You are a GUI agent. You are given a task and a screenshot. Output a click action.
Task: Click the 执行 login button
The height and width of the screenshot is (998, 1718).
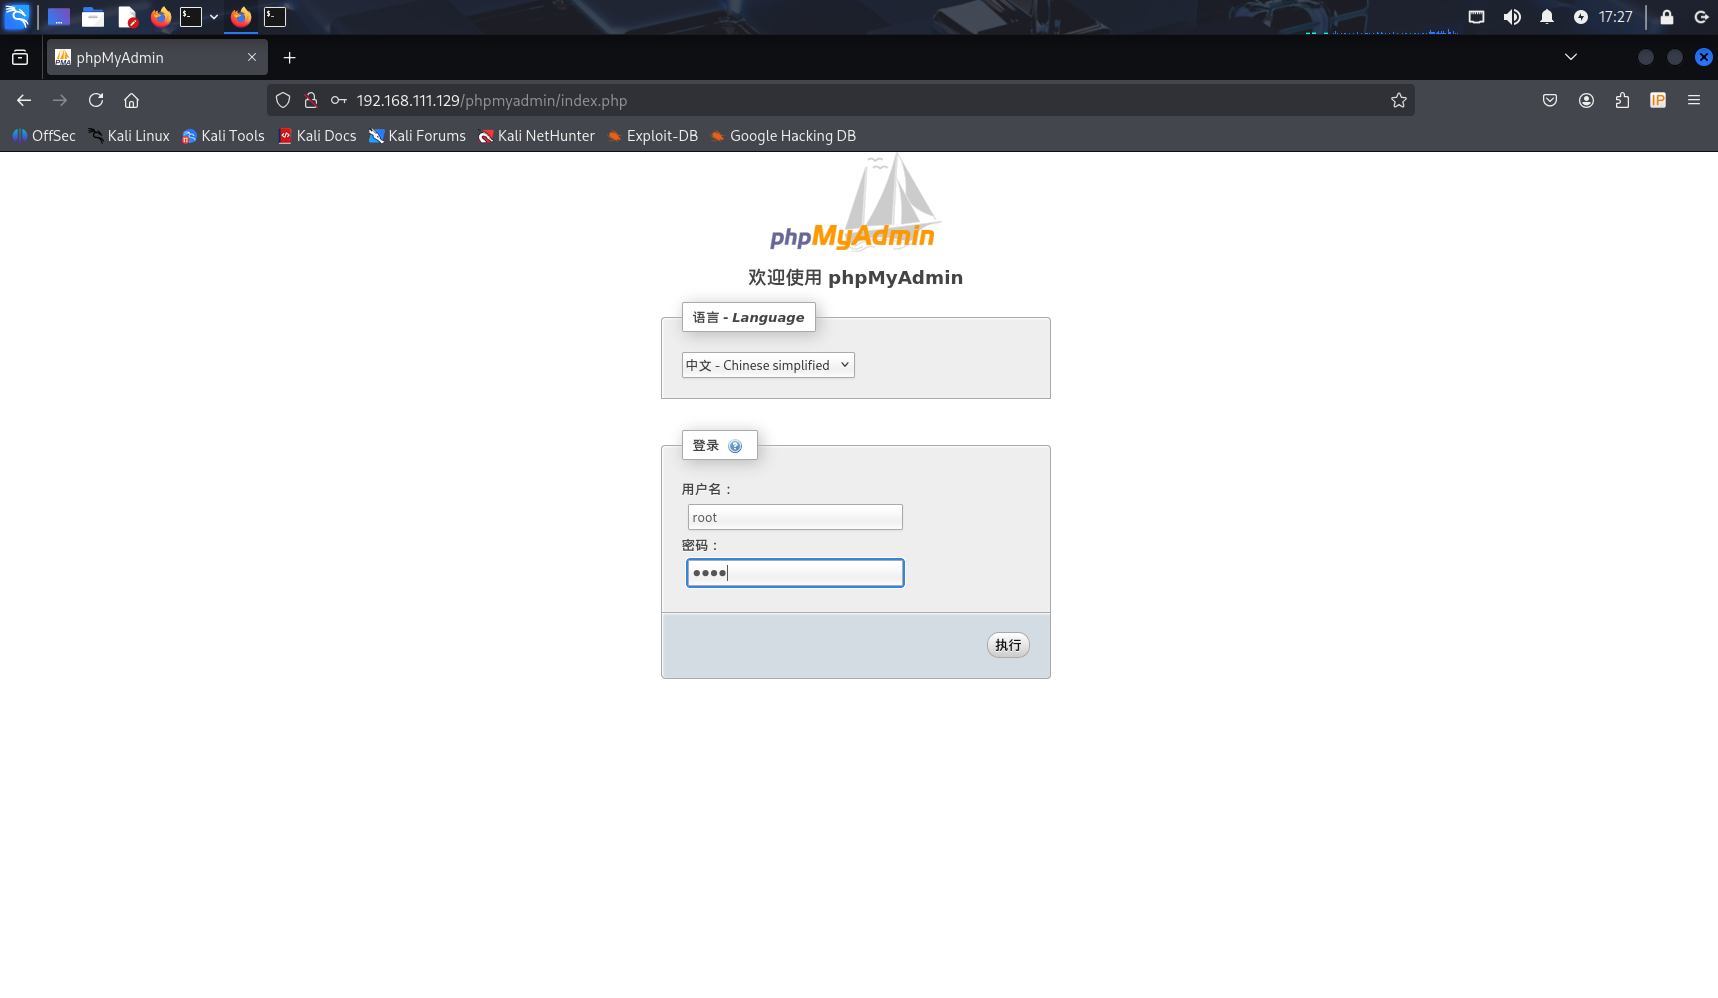click(x=1008, y=645)
